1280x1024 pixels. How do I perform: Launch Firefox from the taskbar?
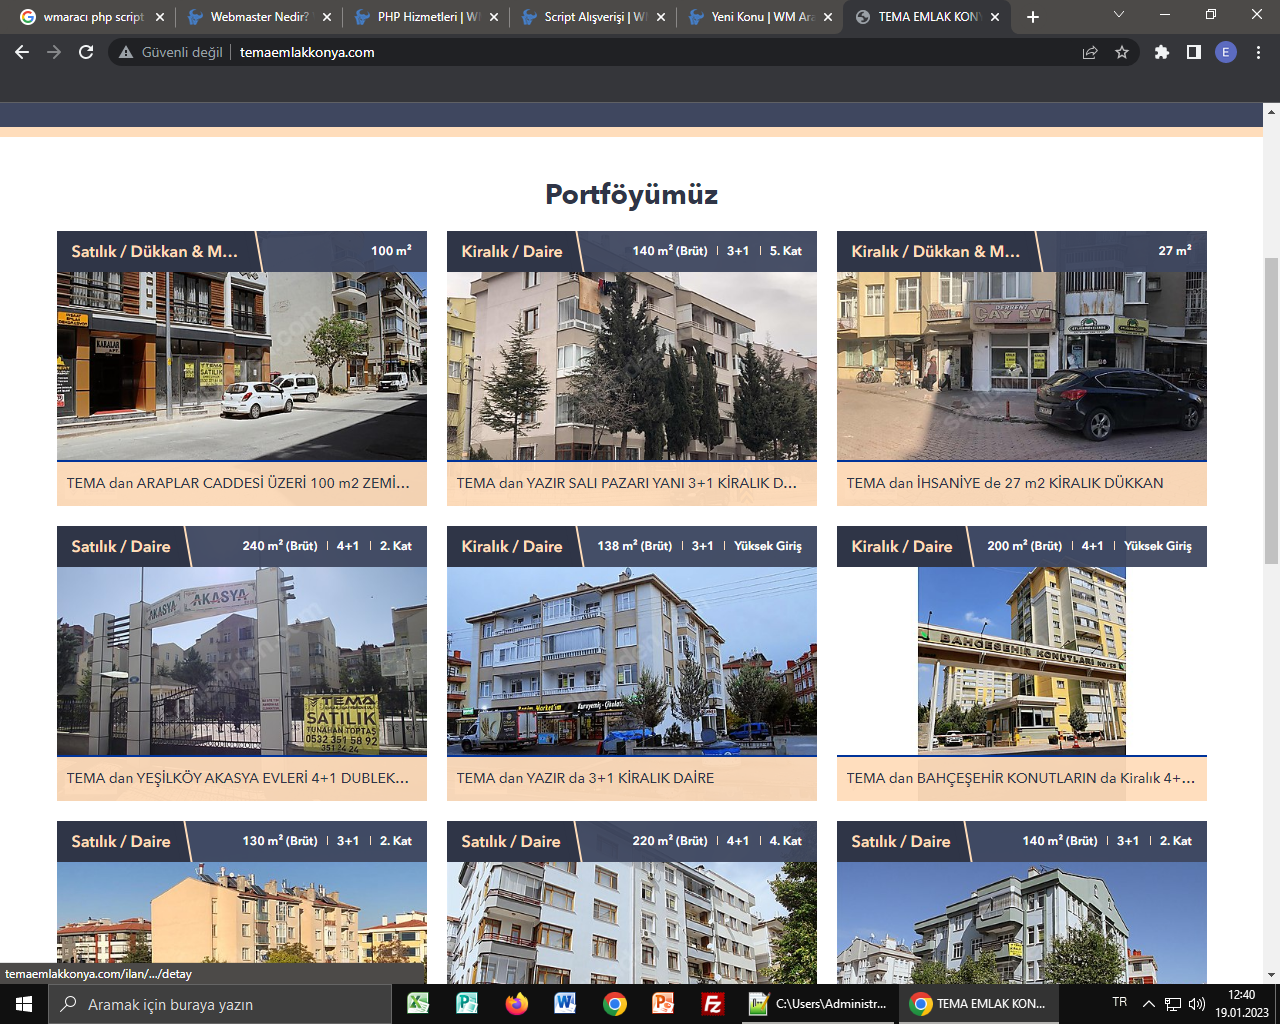coord(516,1004)
